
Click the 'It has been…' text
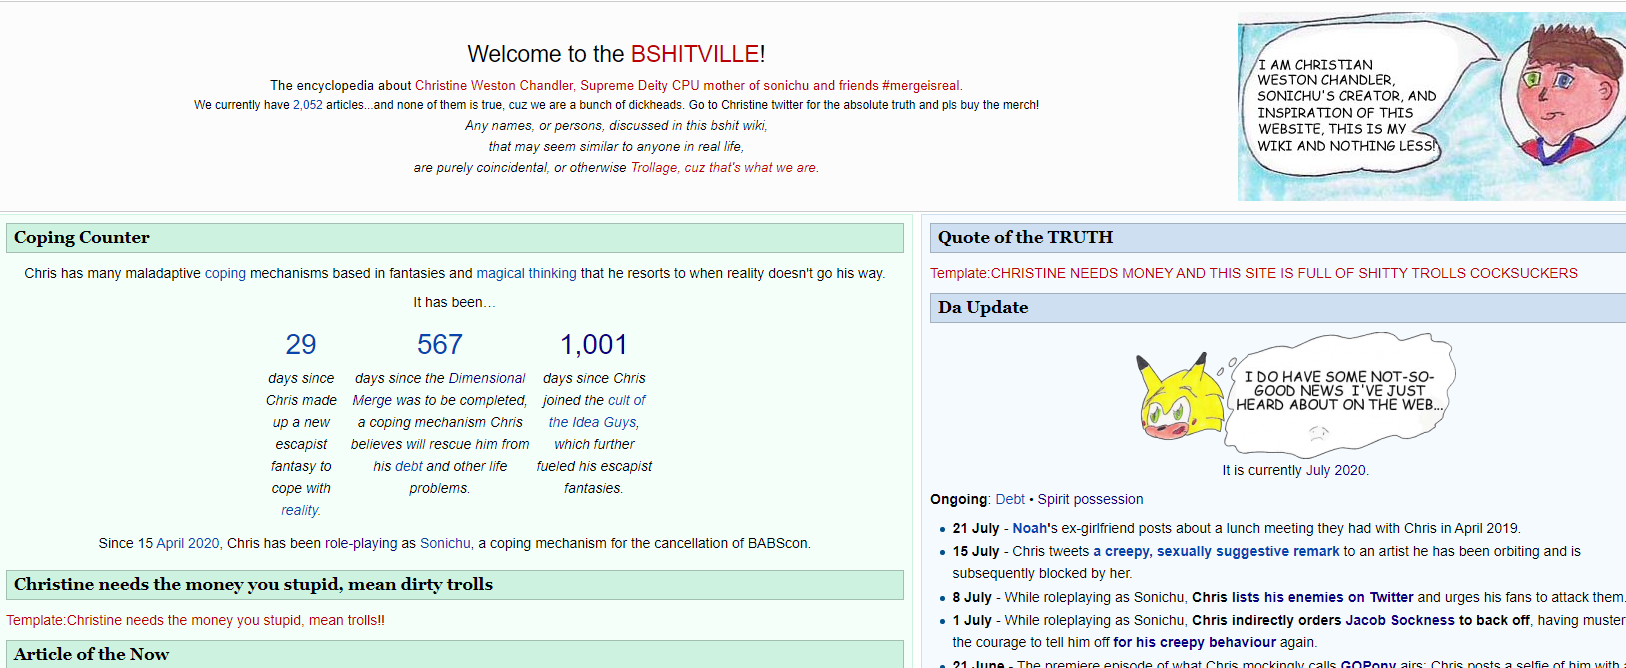coord(454,302)
